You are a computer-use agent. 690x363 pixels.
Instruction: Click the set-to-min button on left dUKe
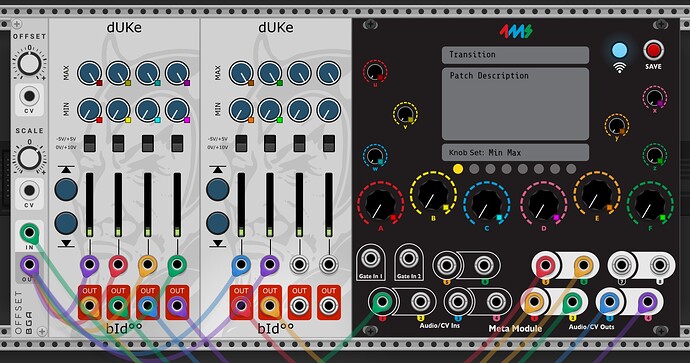pyautogui.click(x=66, y=223)
